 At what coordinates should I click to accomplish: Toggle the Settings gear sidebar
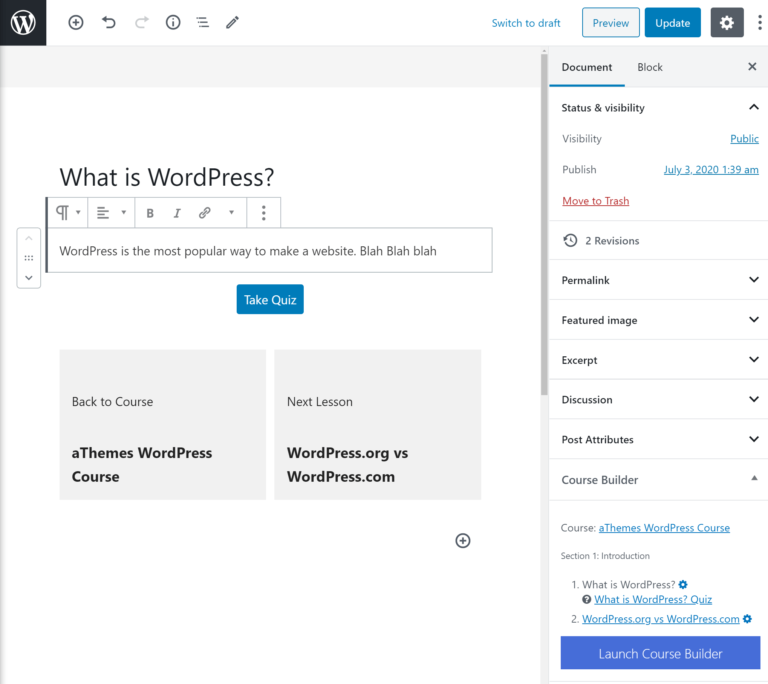[x=727, y=23]
